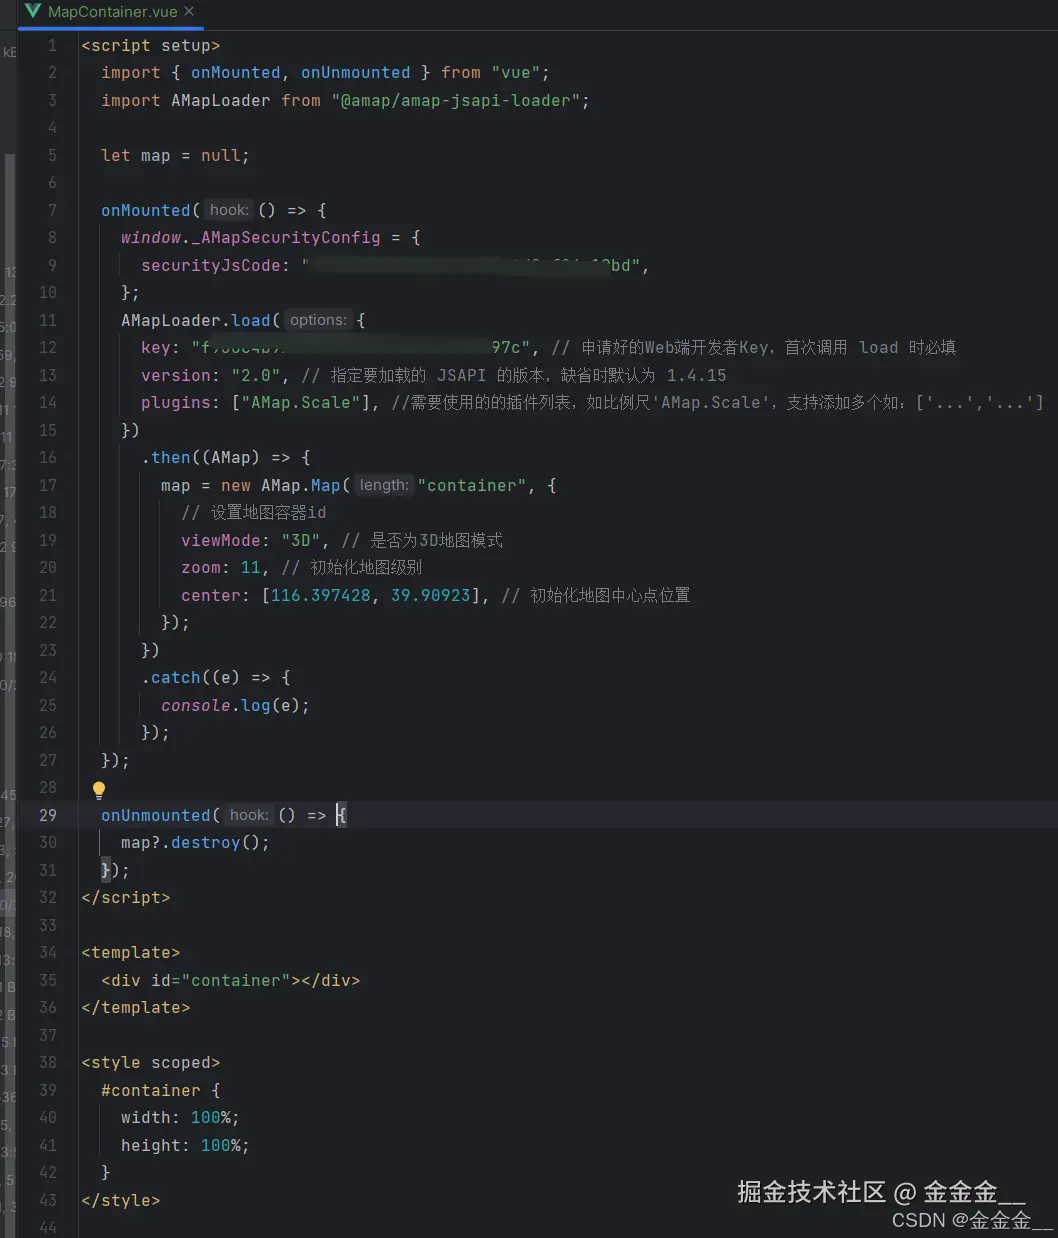
Task: Click the 'height: 100%' declaration
Action: 186,1145
